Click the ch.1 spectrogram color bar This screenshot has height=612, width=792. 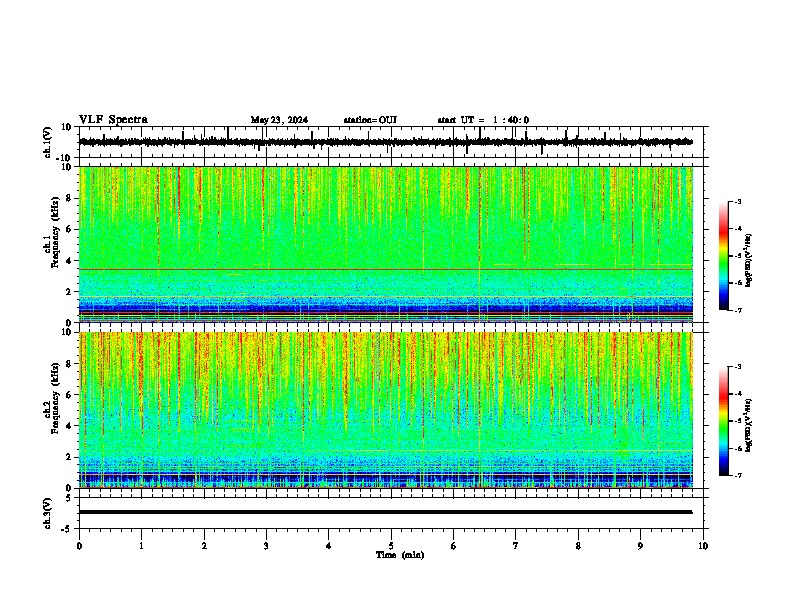tap(723, 256)
